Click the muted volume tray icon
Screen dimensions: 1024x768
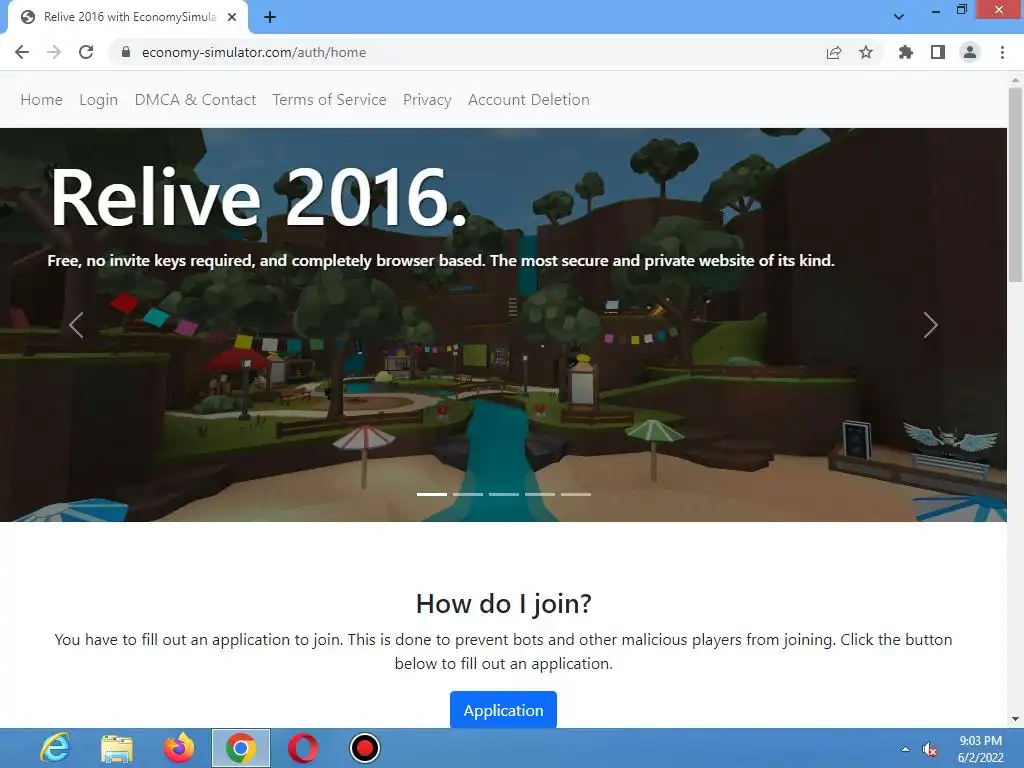pyautogui.click(x=930, y=749)
